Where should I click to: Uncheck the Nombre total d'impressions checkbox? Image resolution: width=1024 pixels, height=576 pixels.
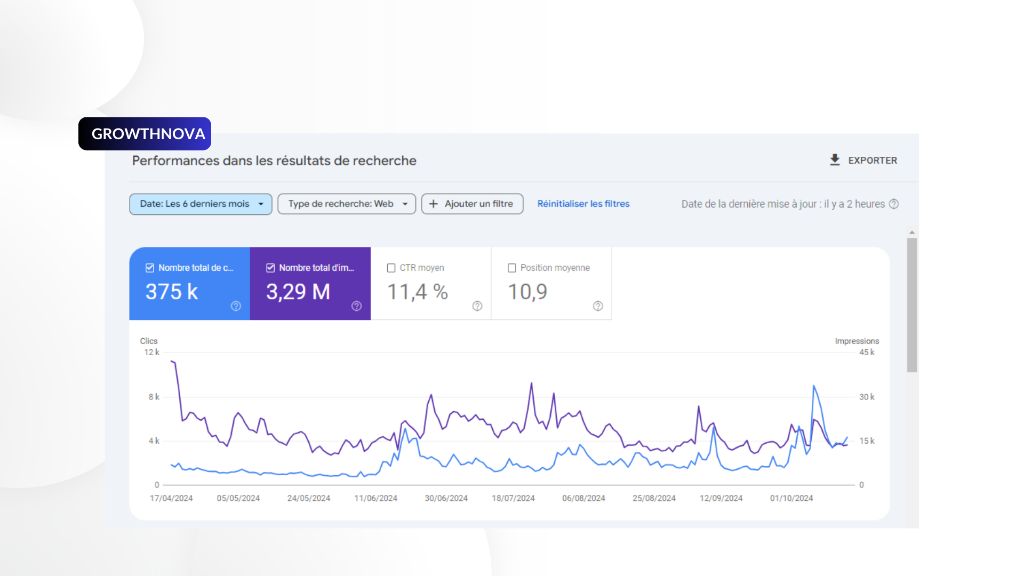click(270, 268)
